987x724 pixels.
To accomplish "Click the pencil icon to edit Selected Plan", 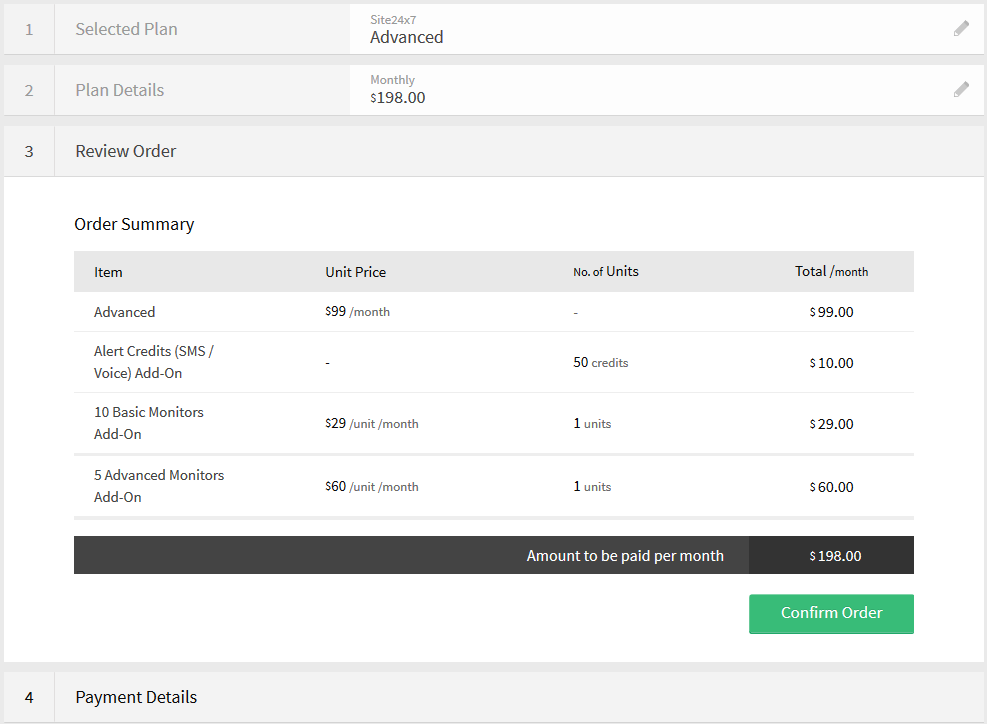I will [961, 29].
